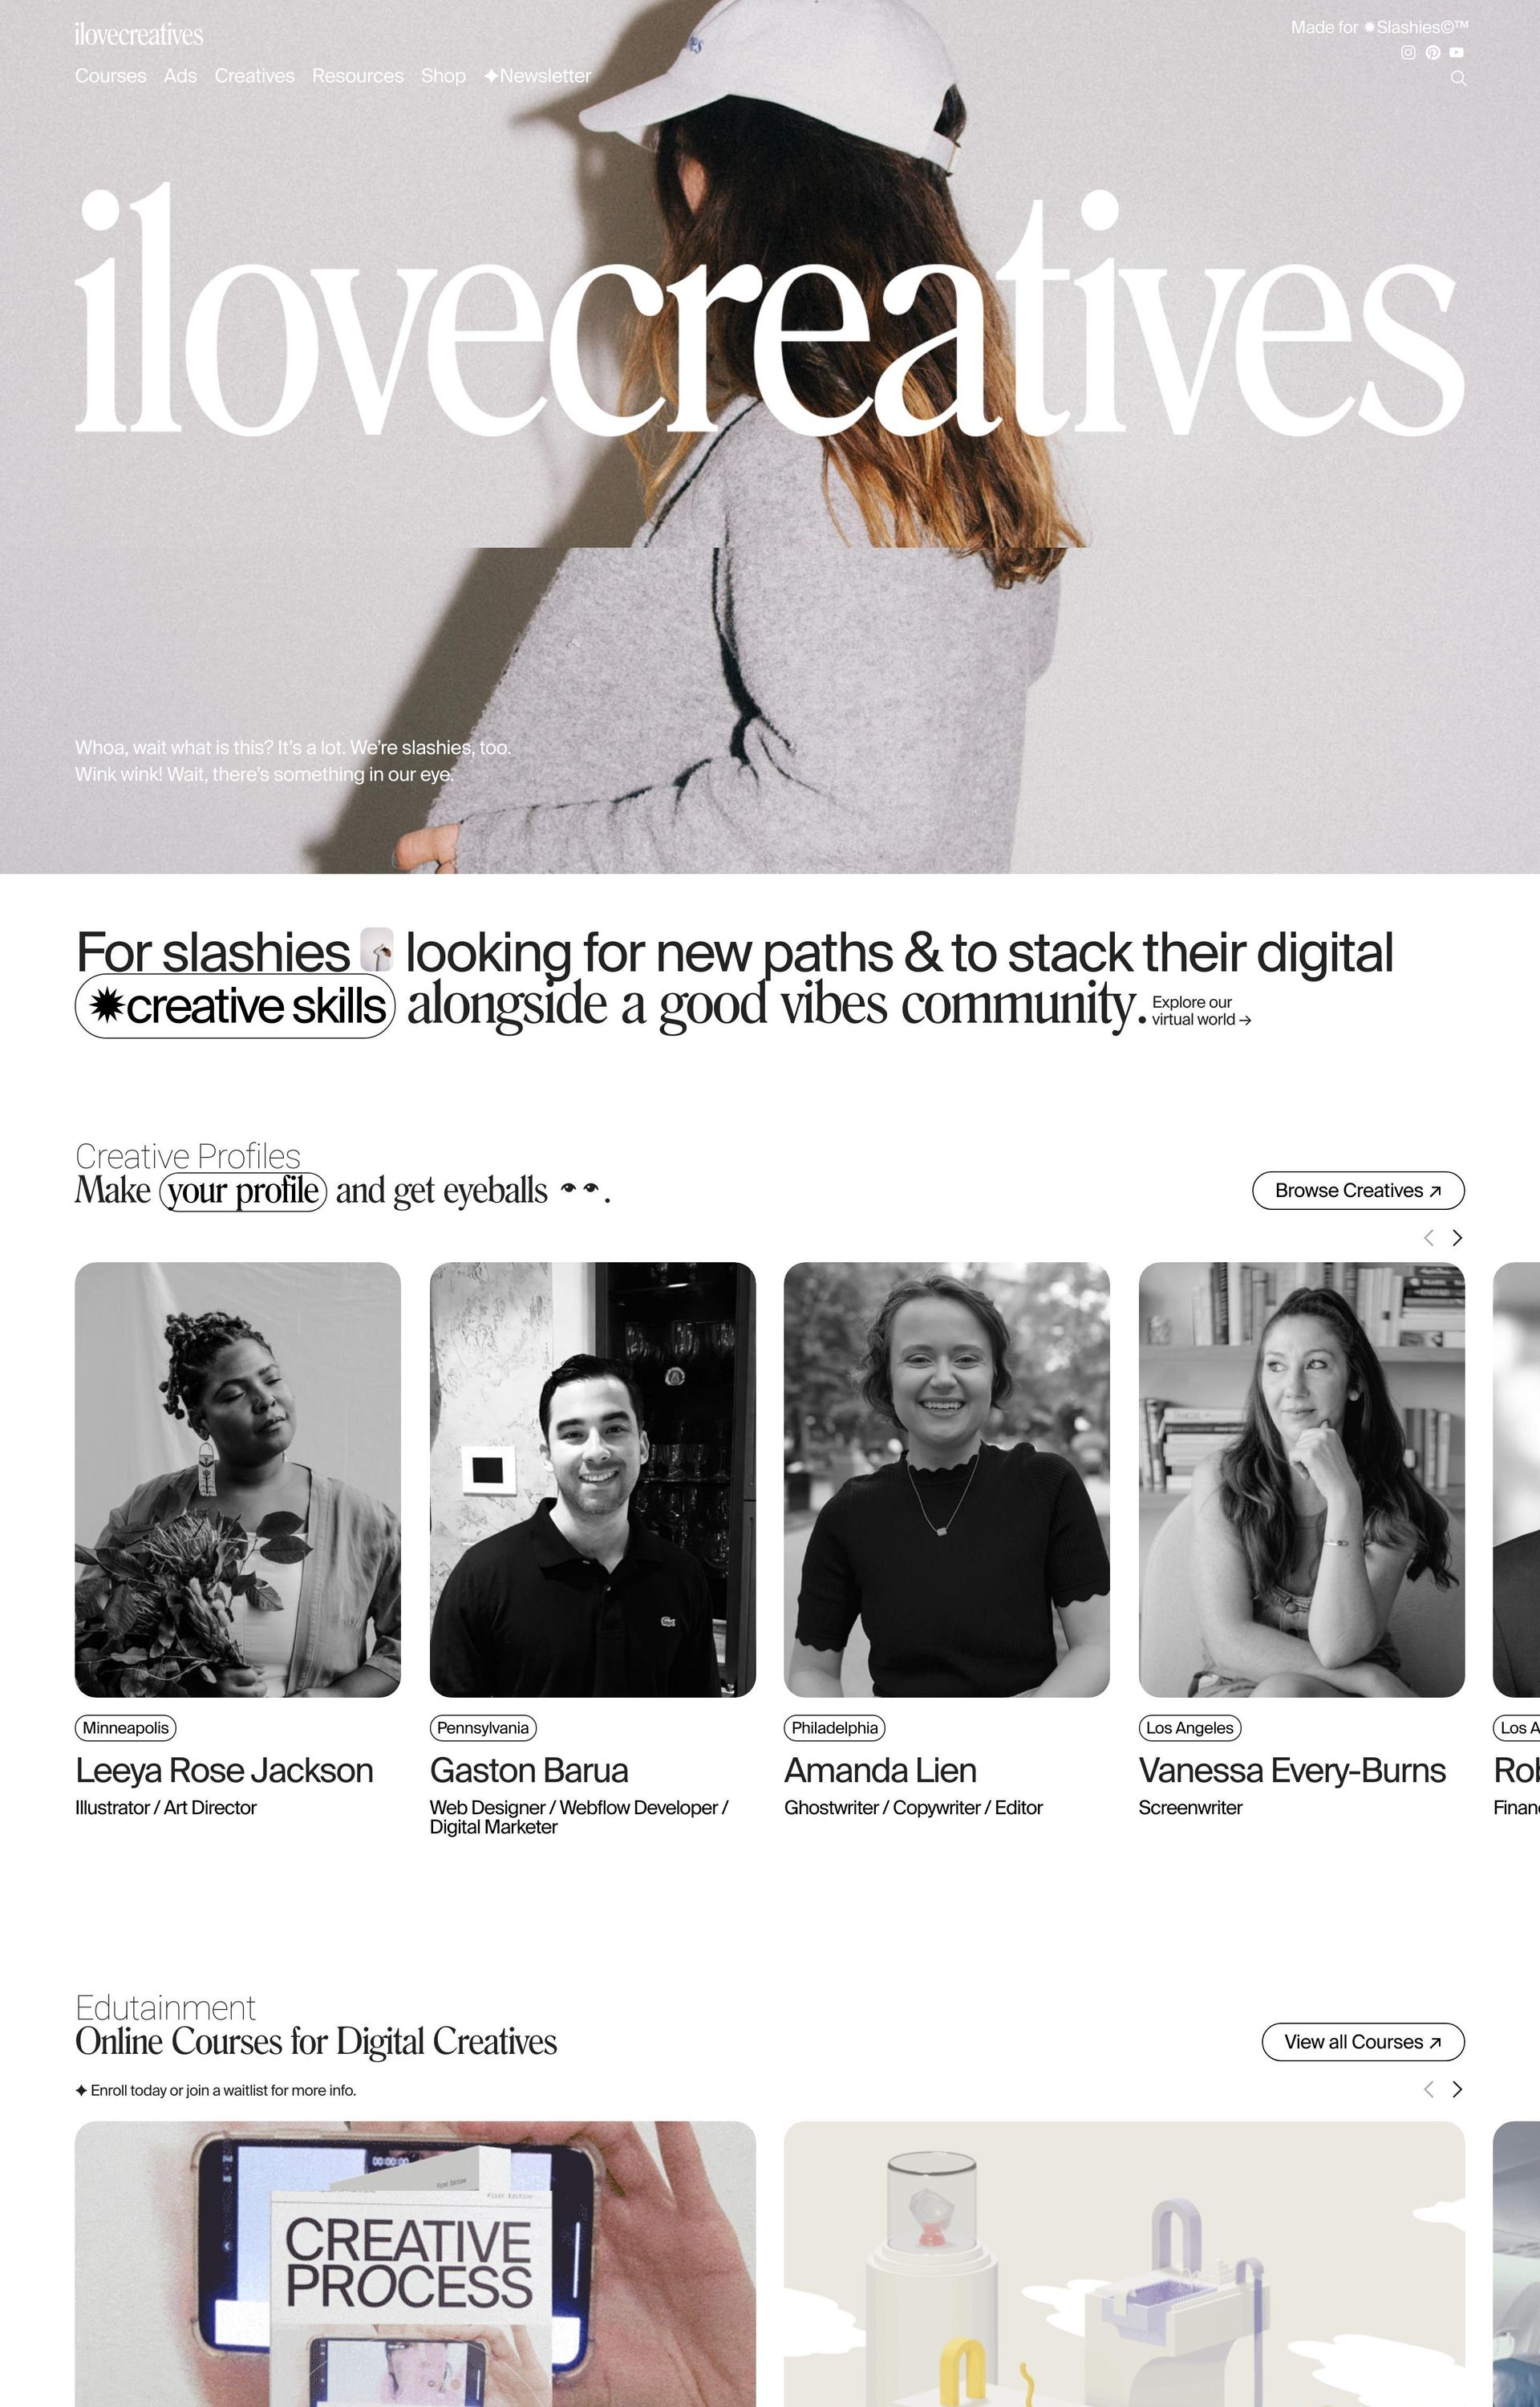The width and height of the screenshot is (1540, 2407).
Task: Open the Instagram icon link
Action: coord(1408,52)
